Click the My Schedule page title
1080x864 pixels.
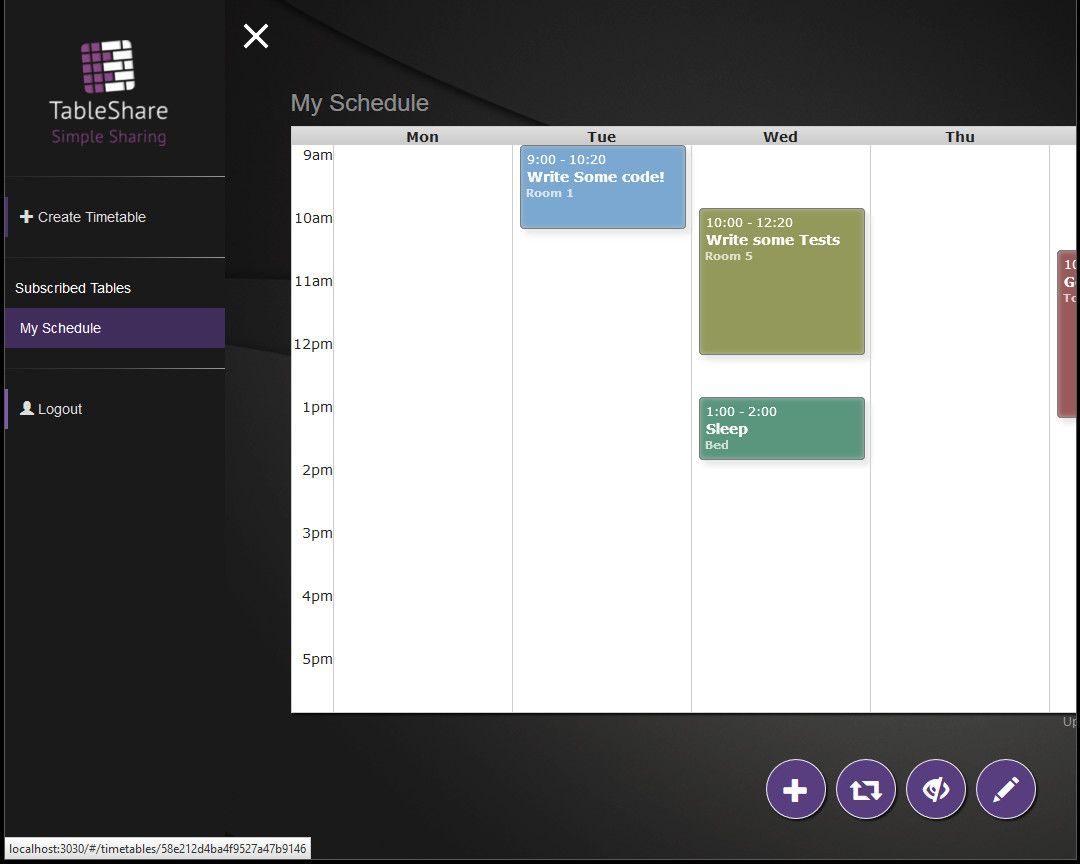[360, 103]
